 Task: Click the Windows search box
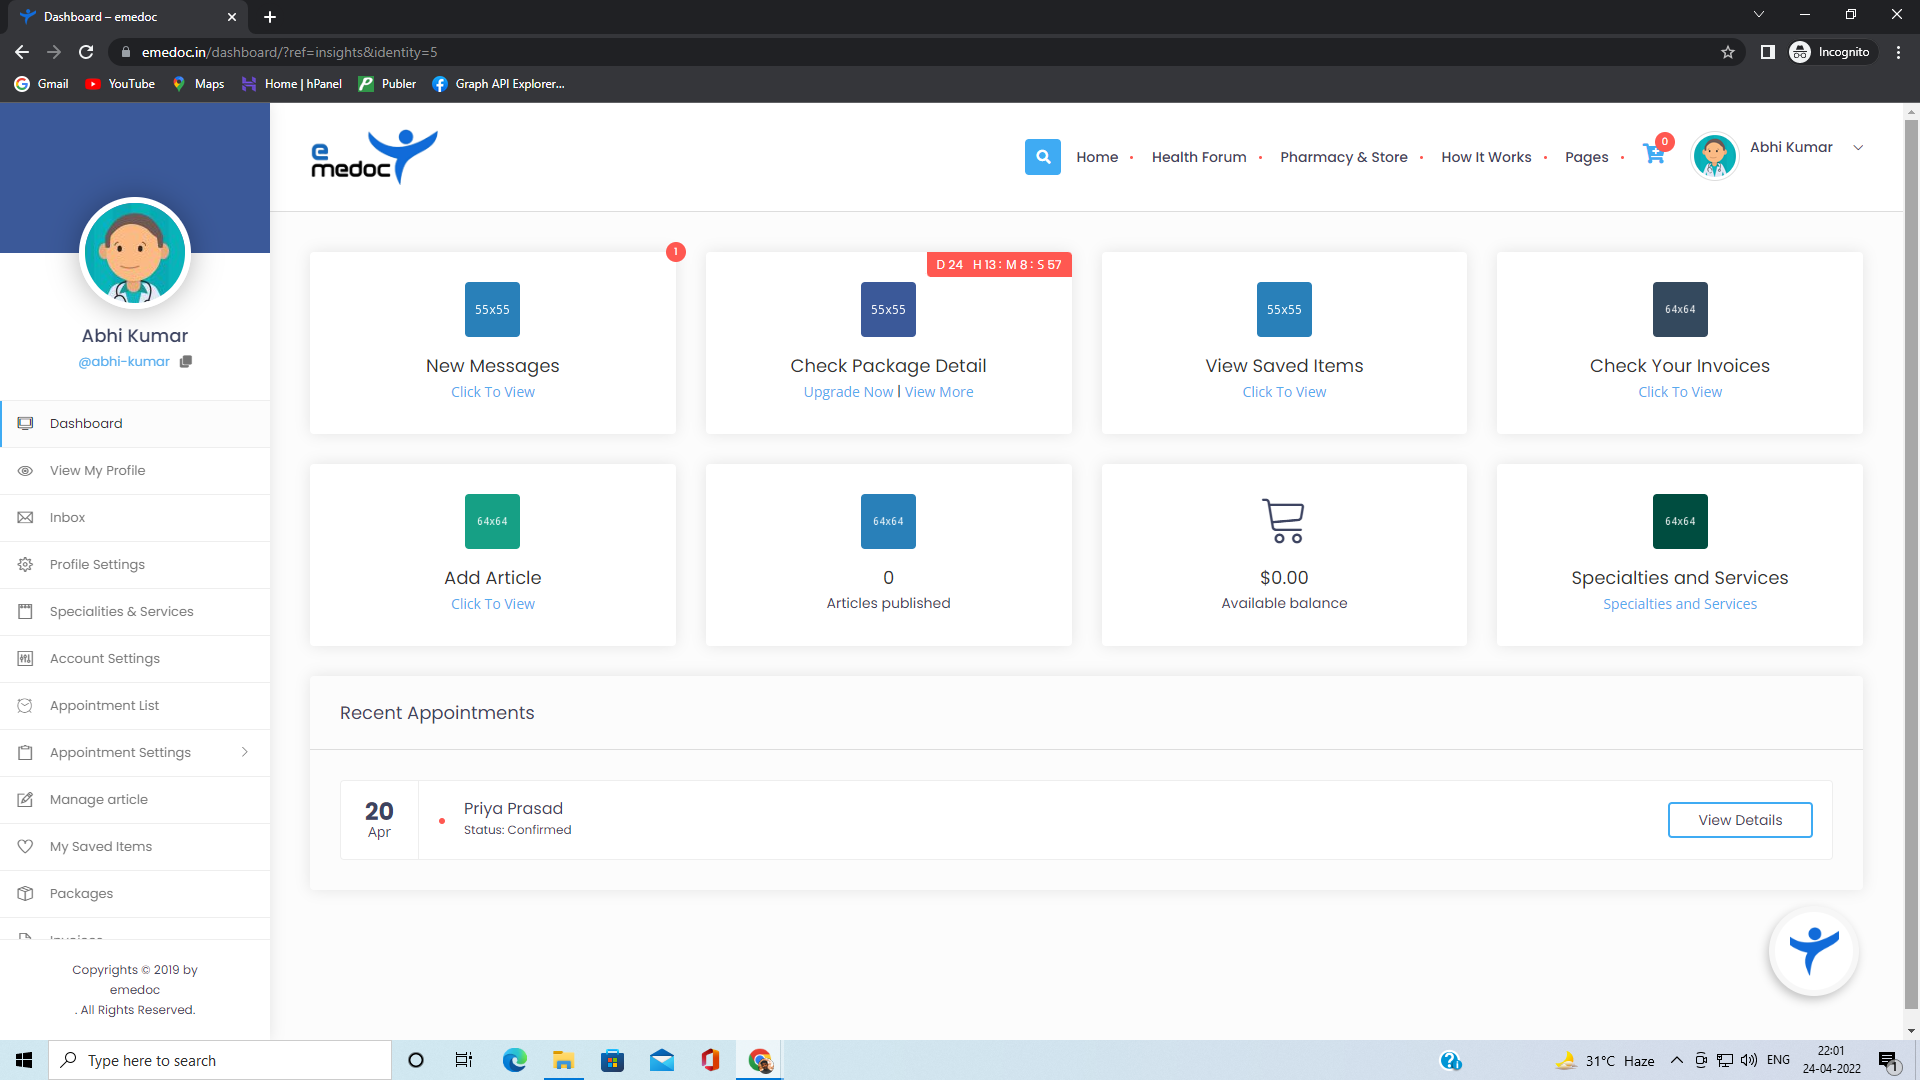tap(220, 1060)
